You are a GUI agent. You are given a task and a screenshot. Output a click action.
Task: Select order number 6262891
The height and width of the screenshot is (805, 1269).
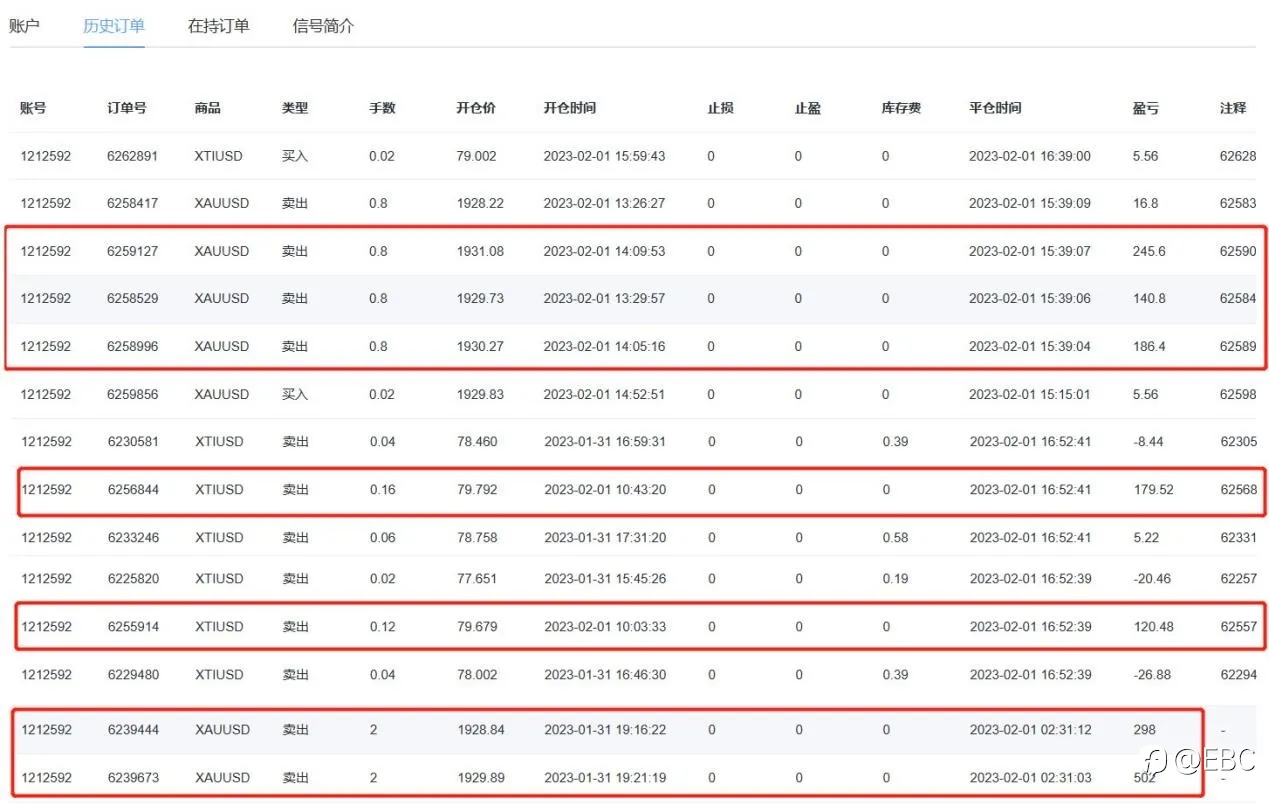click(x=133, y=156)
